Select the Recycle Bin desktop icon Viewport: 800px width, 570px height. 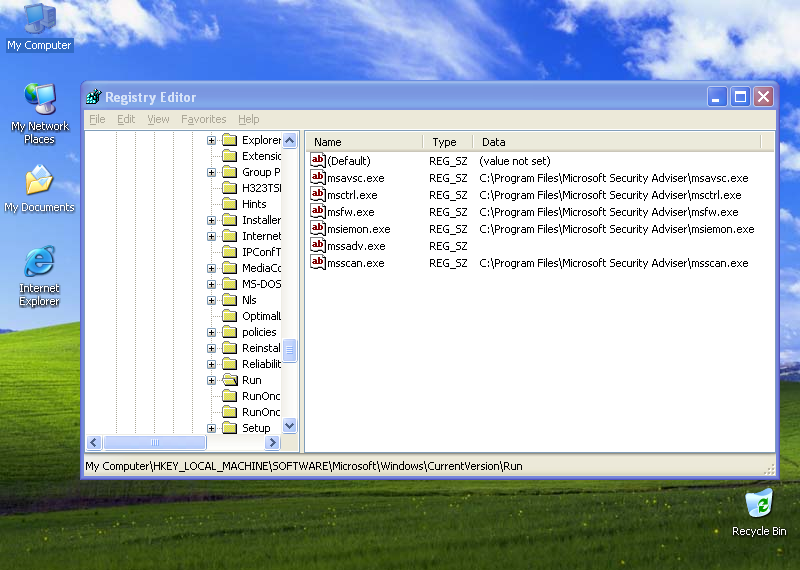click(759, 512)
